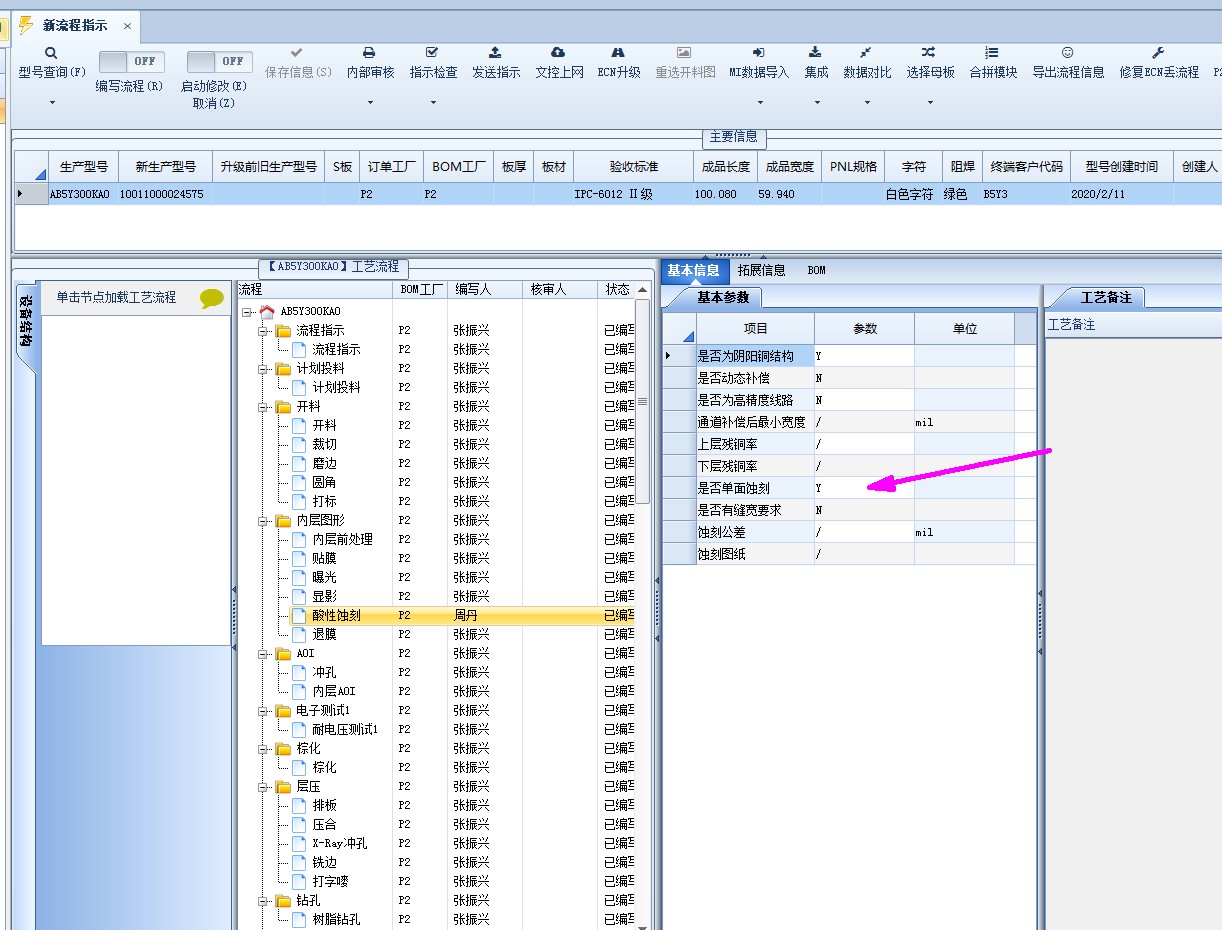Collapse the 计划投料 tree folder
The image size is (1222, 930).
point(263,369)
